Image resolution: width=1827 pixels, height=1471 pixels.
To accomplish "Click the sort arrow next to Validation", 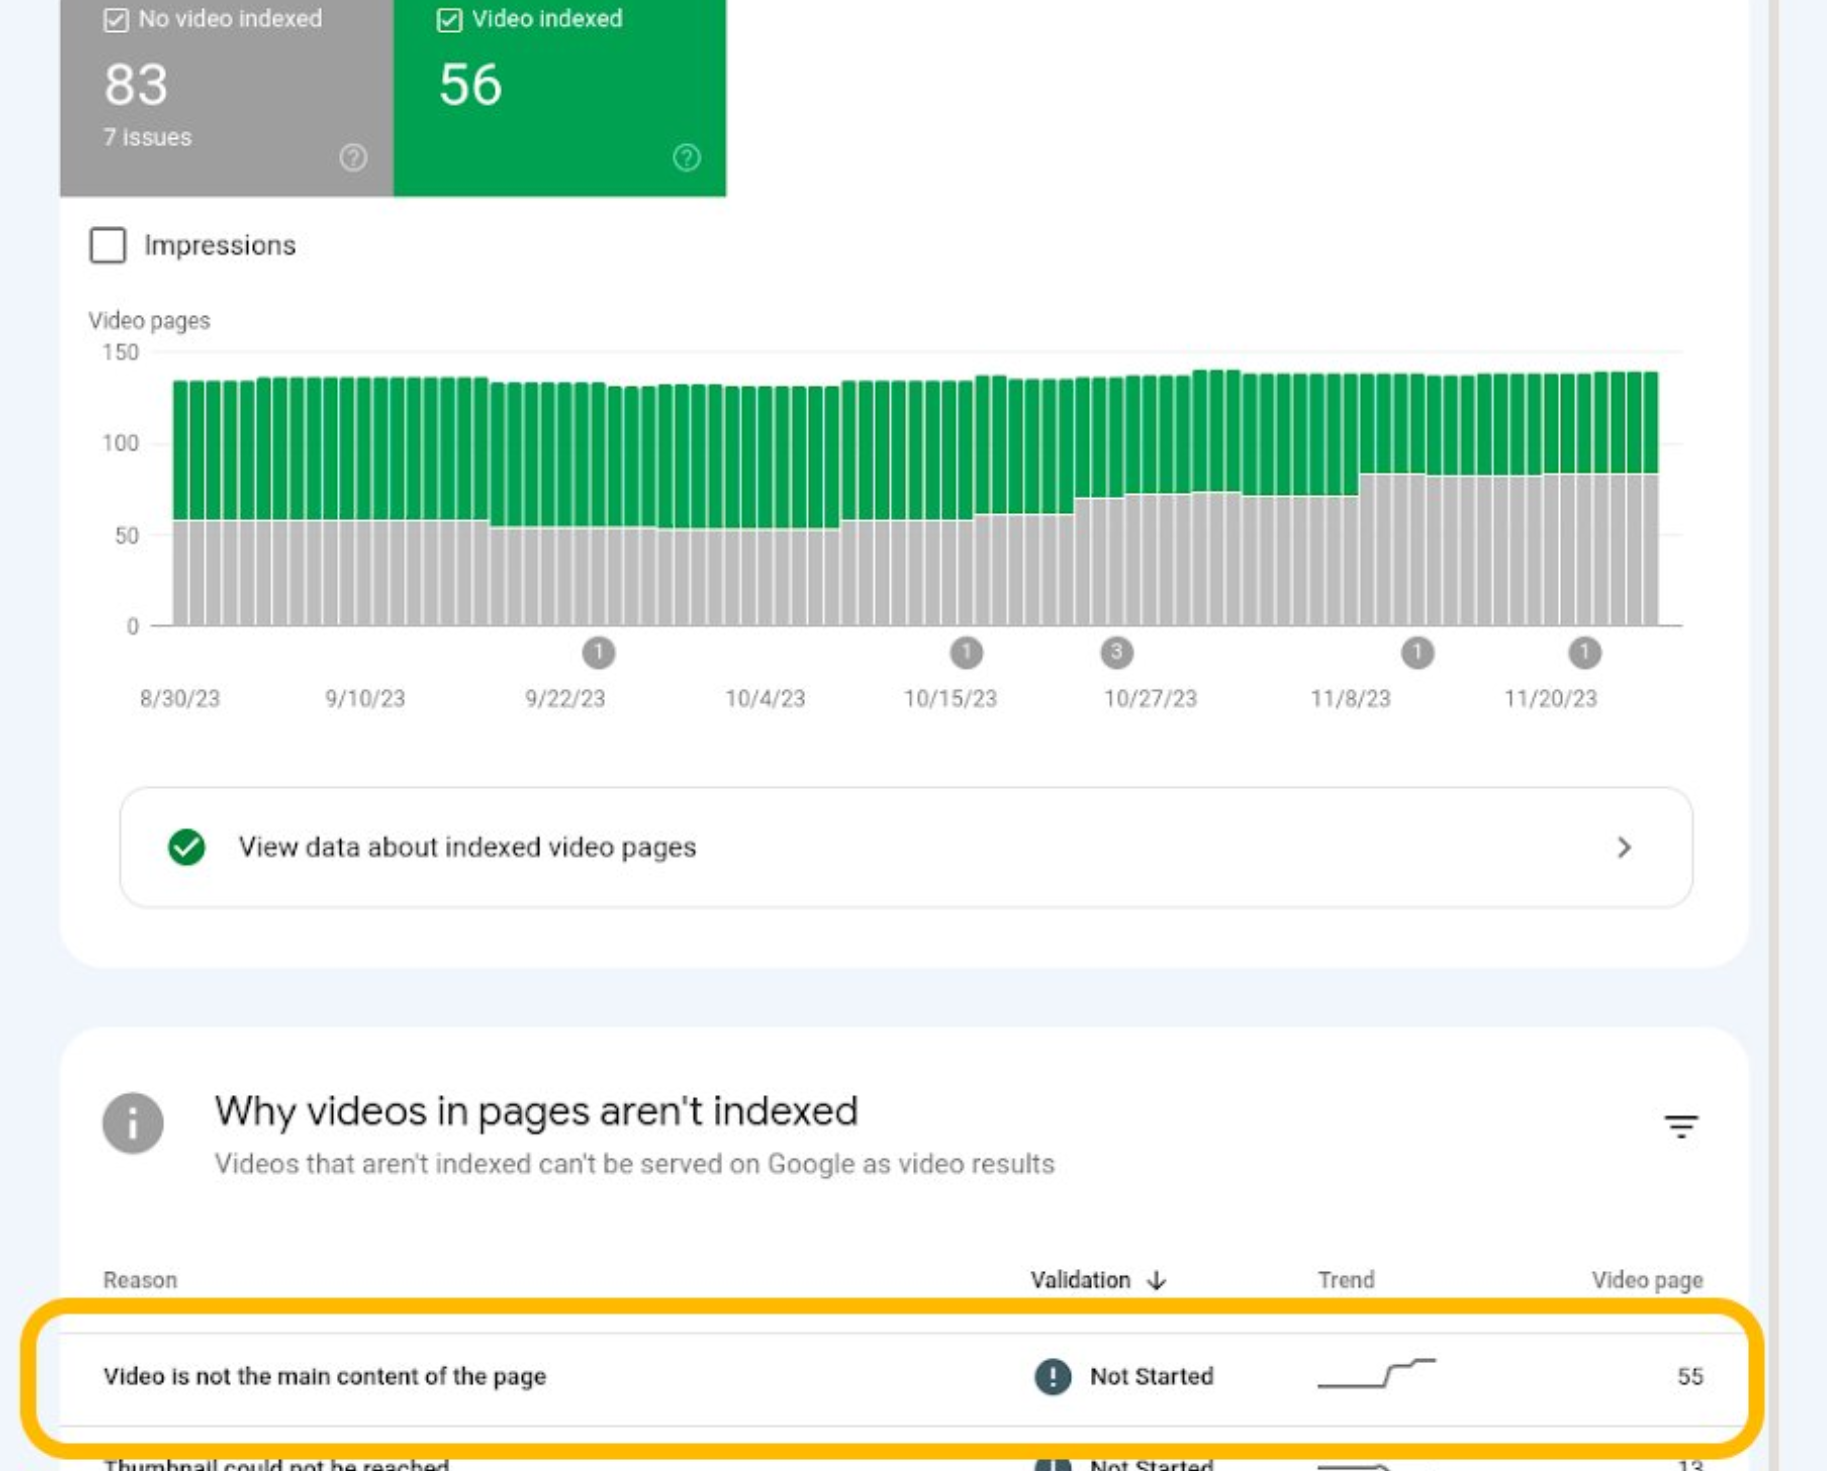I will click(1157, 1280).
